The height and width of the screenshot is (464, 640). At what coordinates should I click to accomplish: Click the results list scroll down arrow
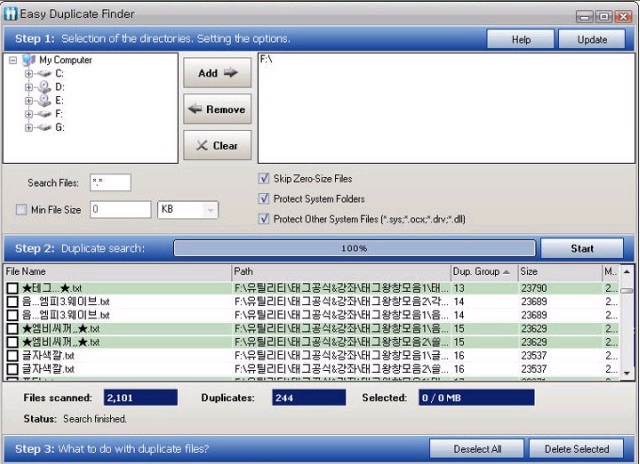pos(627,373)
